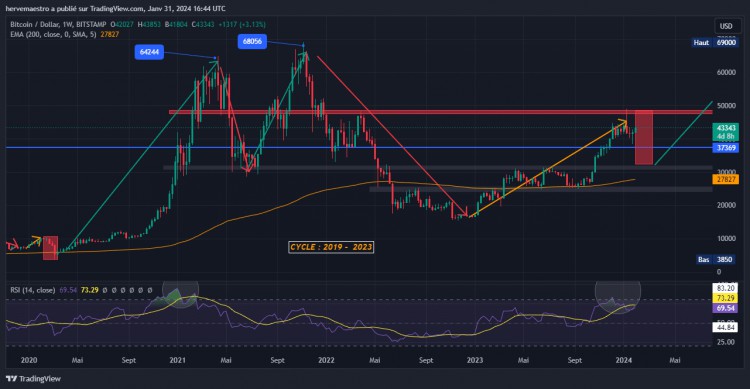The width and height of the screenshot is (750, 389).
Task: Click the 10000 price axis label
Action: 726,238
